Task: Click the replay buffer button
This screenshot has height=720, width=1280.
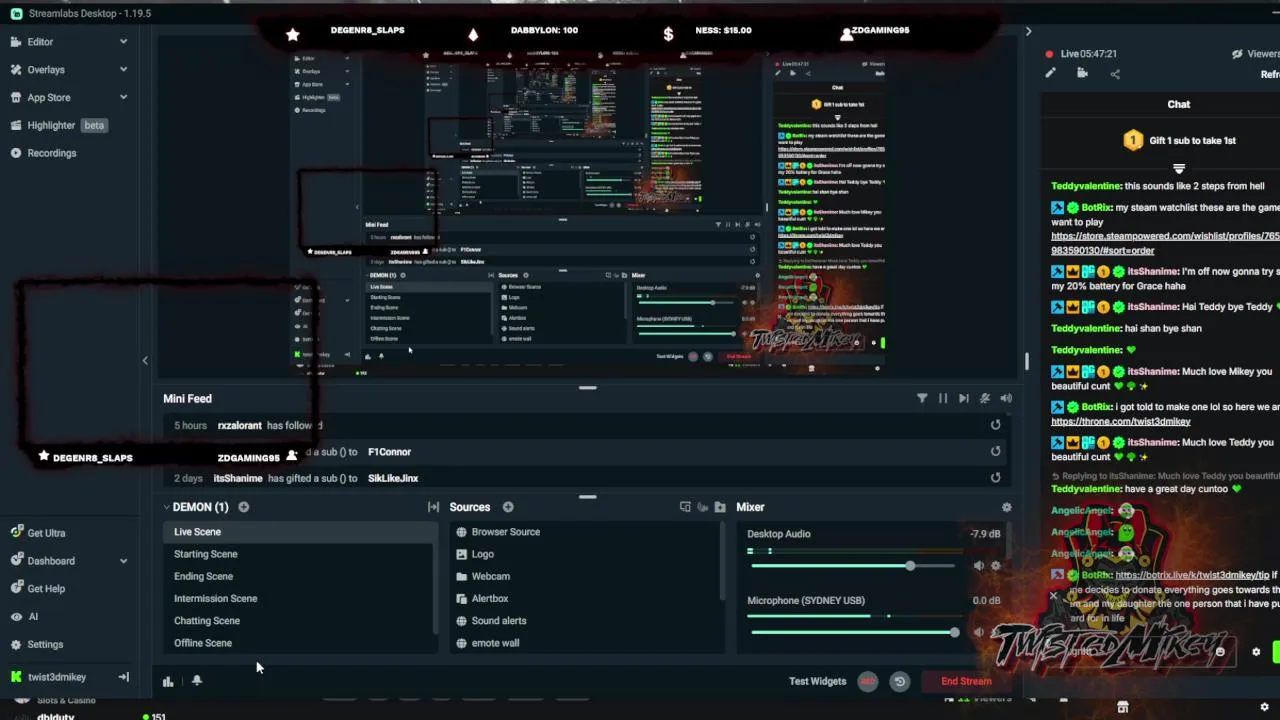Action: [x=900, y=682]
